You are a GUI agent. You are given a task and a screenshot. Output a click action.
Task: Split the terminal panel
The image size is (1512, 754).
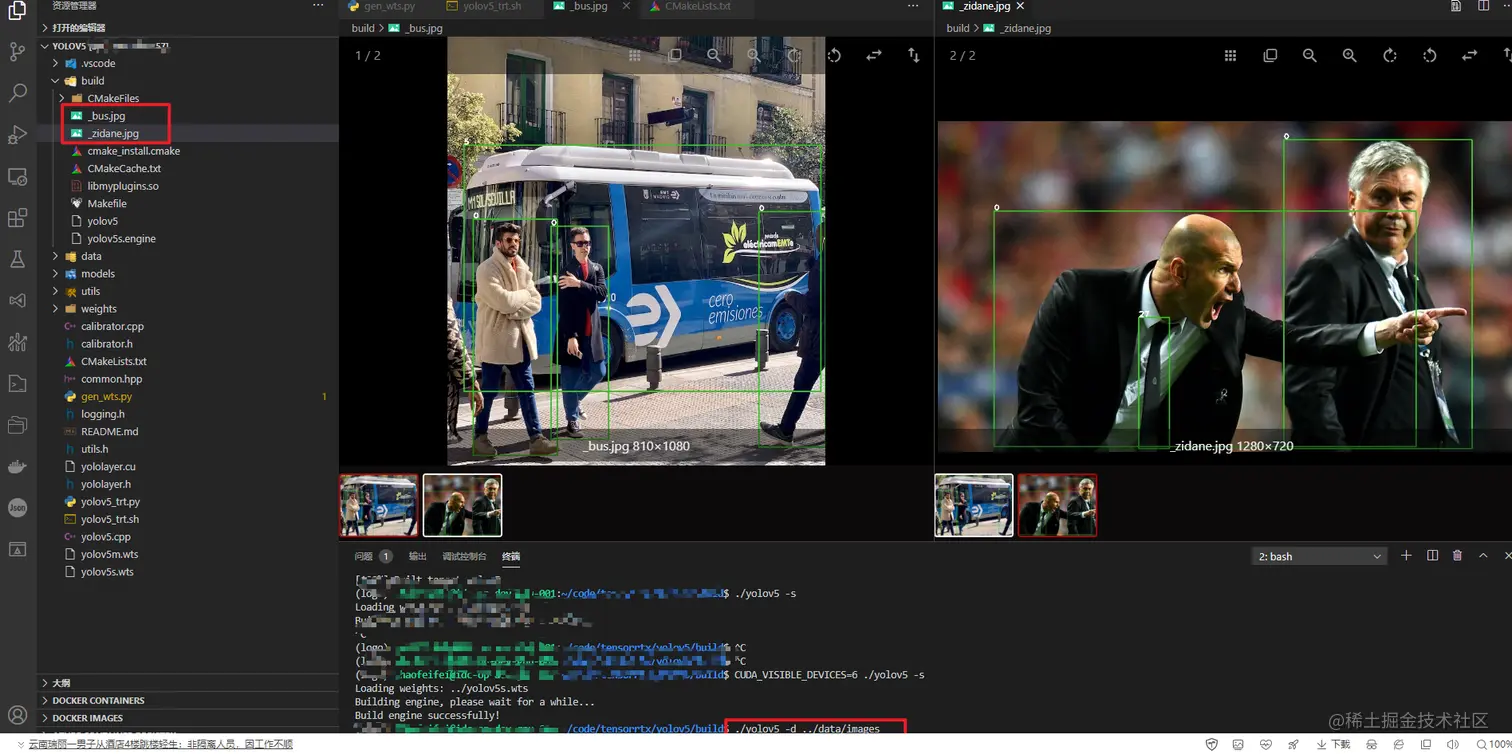[1432, 556]
